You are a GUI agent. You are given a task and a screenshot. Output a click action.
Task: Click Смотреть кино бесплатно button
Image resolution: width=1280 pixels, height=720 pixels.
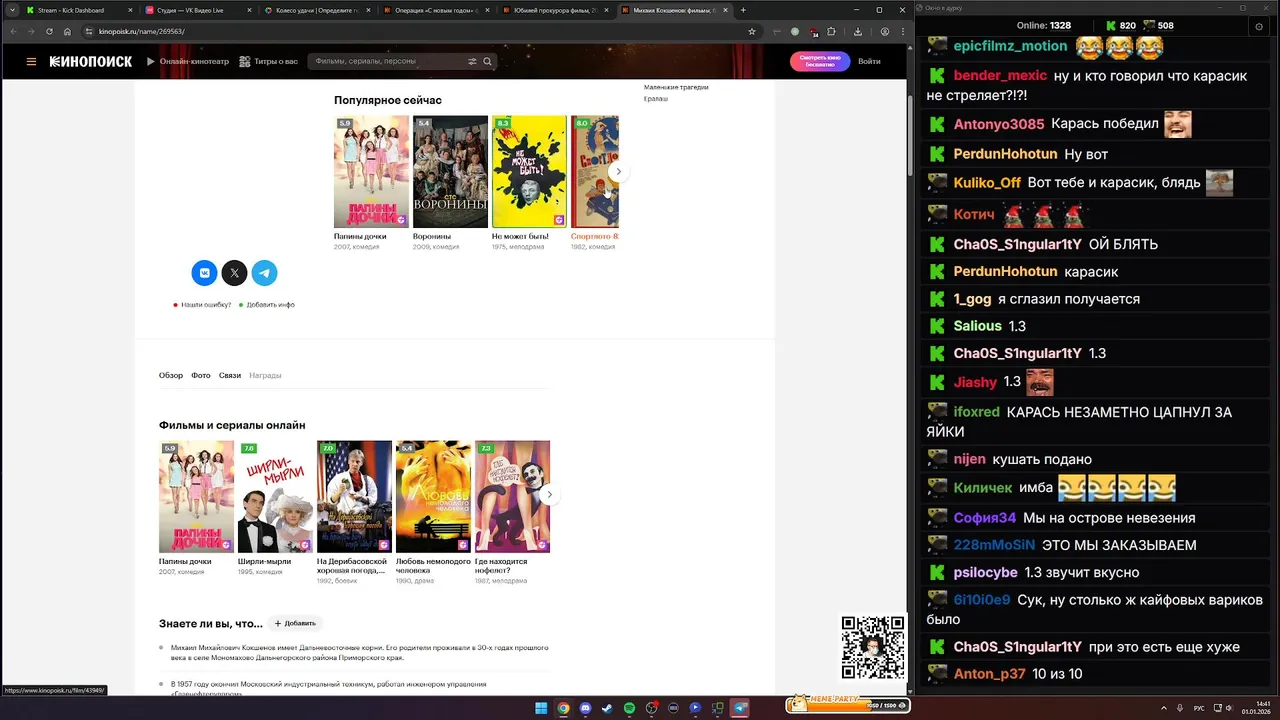820,61
